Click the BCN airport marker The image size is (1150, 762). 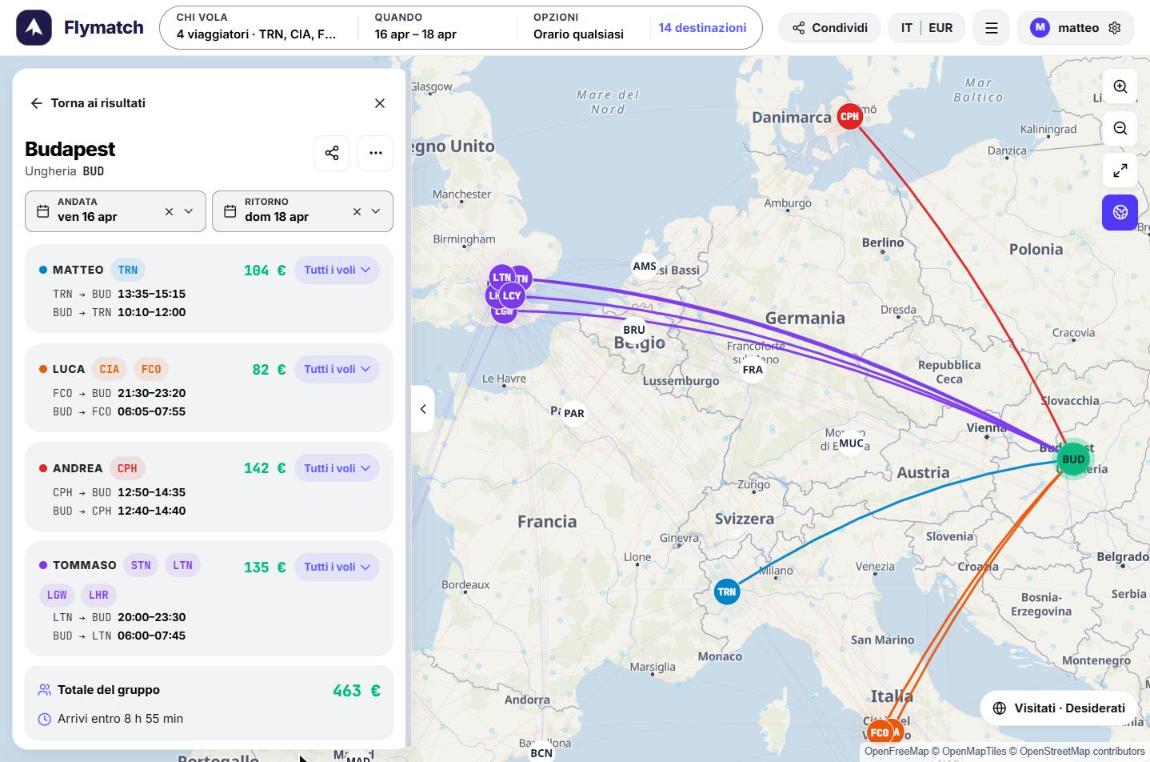click(541, 753)
